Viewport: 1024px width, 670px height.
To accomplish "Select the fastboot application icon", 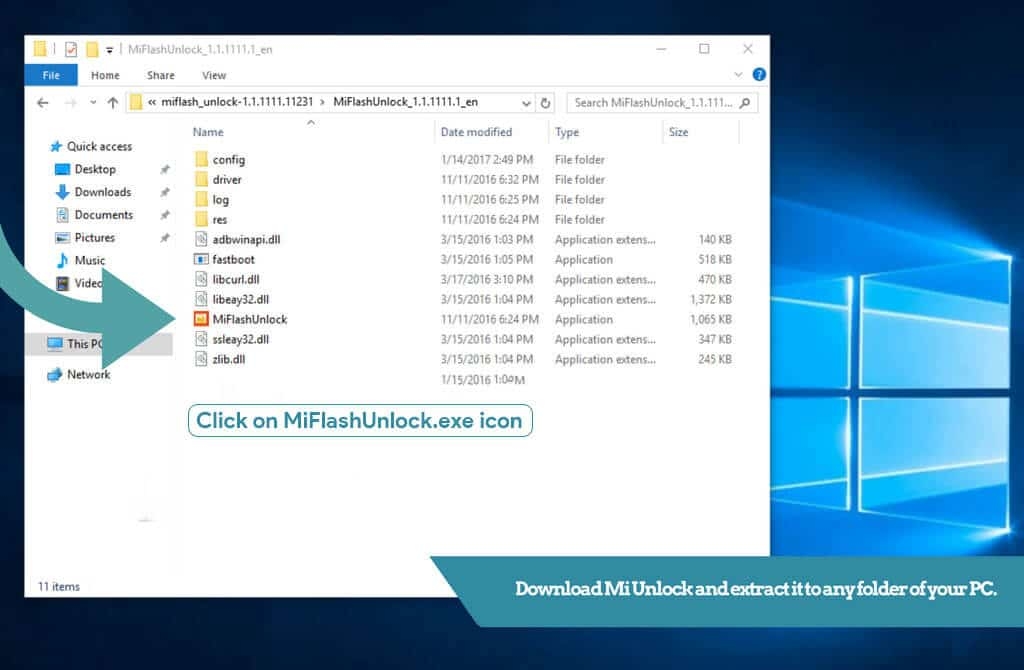I will 201,259.
